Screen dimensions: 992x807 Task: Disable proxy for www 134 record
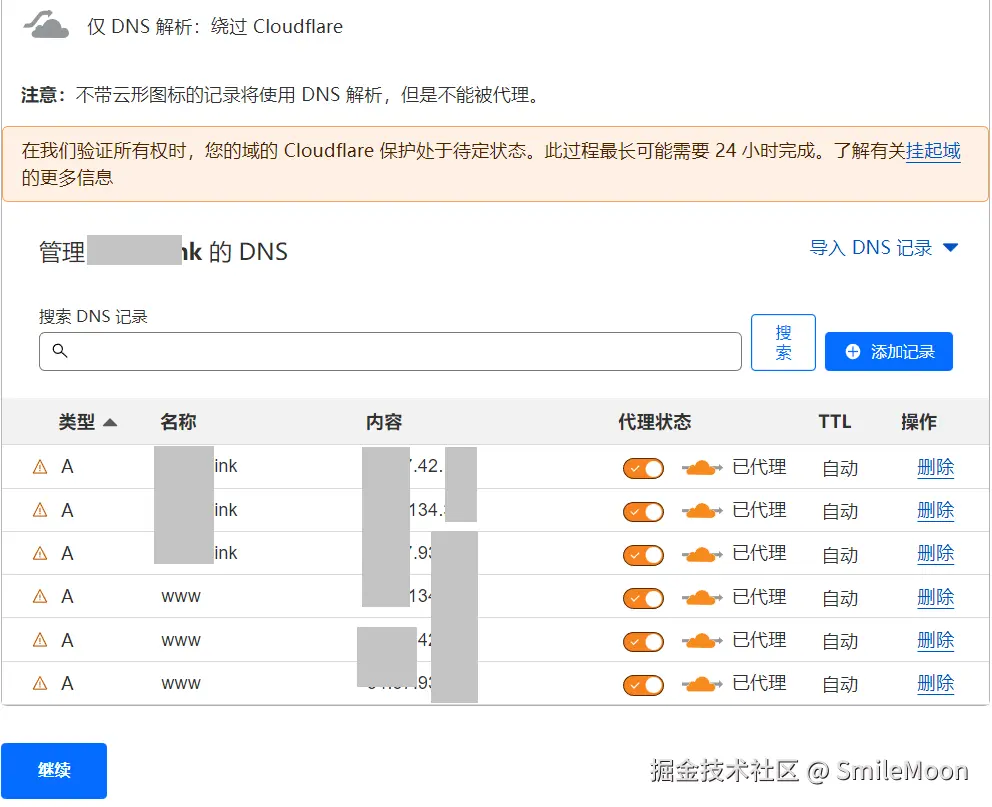(x=643, y=598)
